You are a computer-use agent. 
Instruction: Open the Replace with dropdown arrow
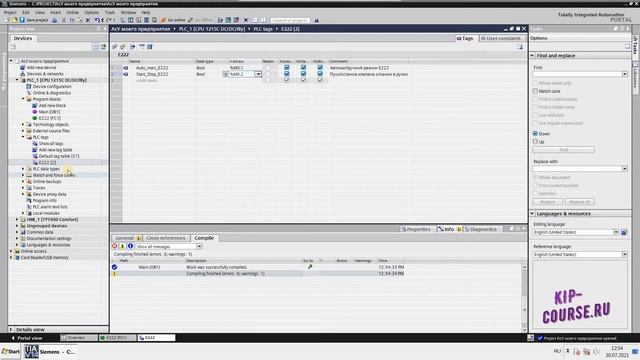(624, 169)
